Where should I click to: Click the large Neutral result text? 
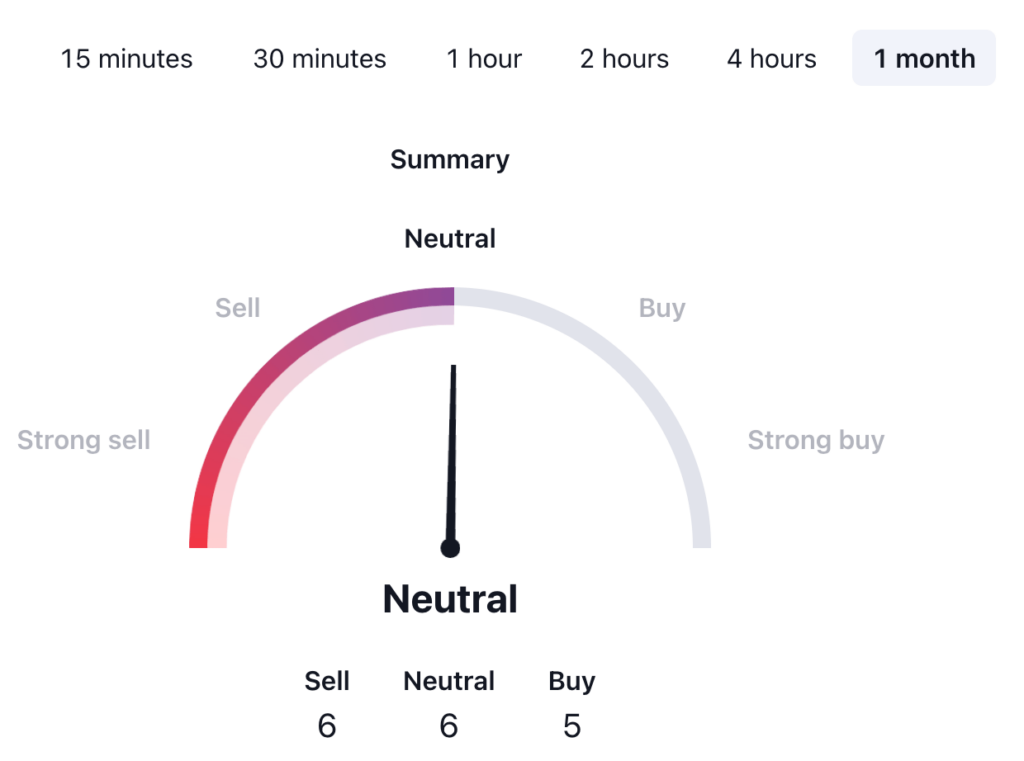(x=450, y=599)
